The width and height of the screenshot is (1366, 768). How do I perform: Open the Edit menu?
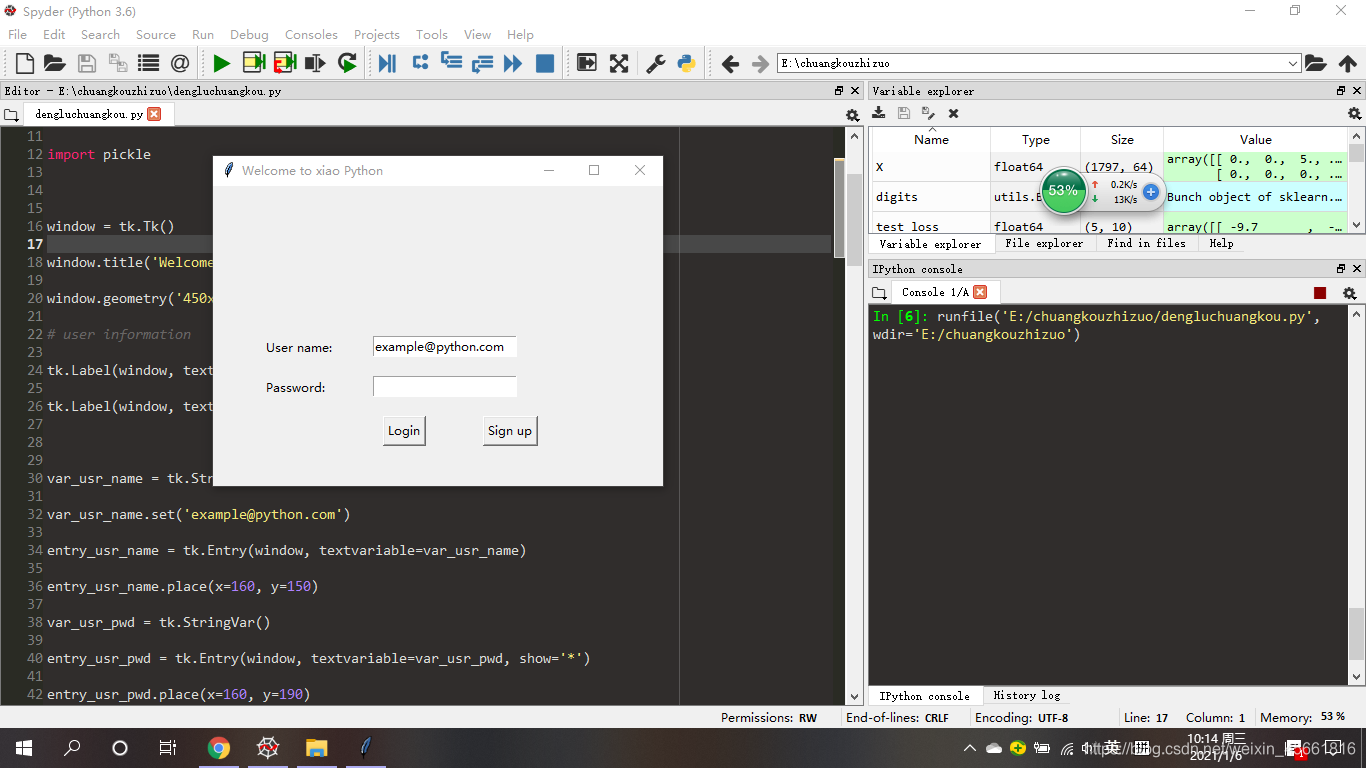pos(54,34)
